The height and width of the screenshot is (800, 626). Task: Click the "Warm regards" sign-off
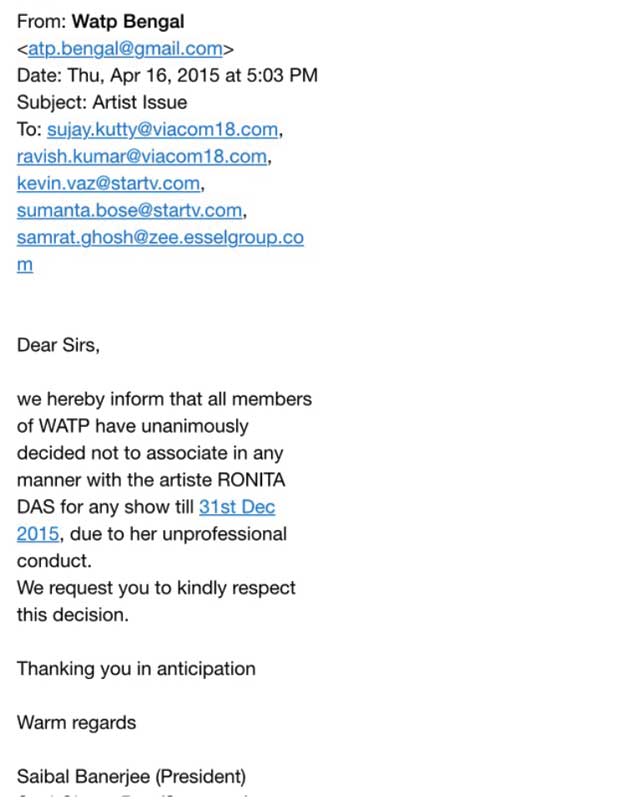pyautogui.click(x=76, y=722)
